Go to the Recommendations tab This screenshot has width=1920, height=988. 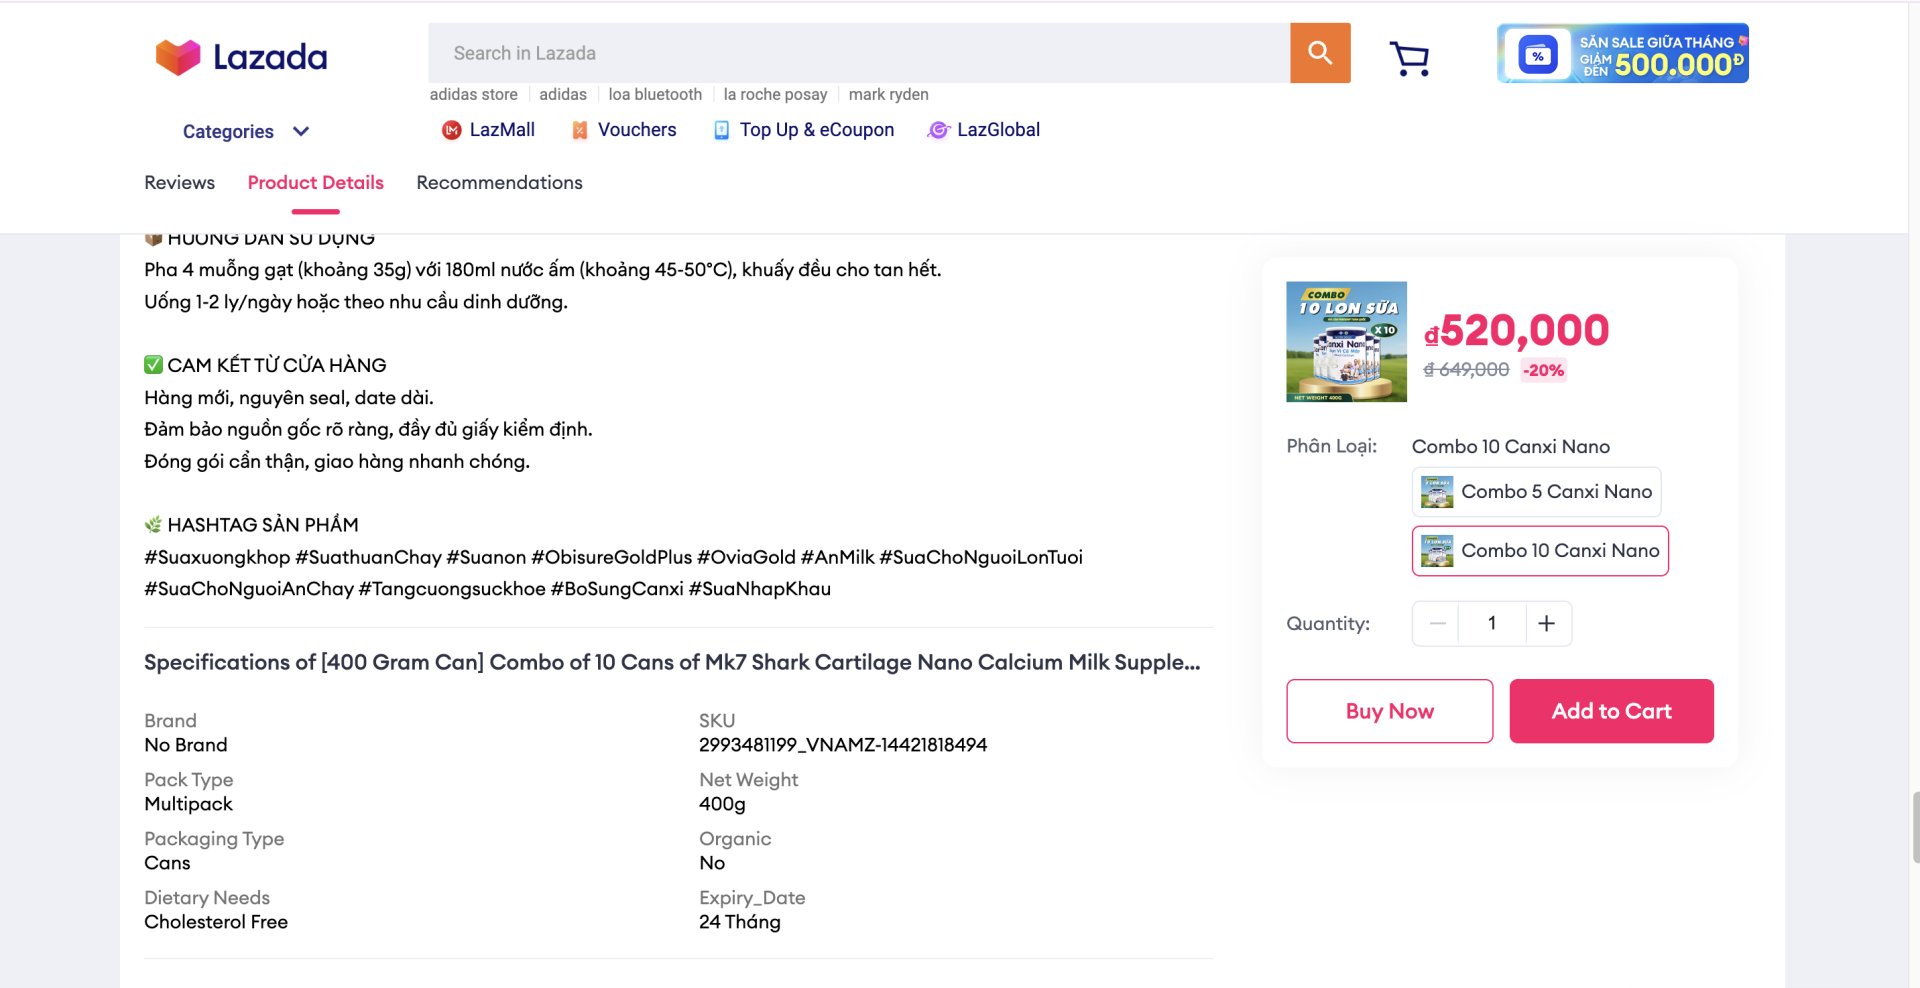pos(499,182)
